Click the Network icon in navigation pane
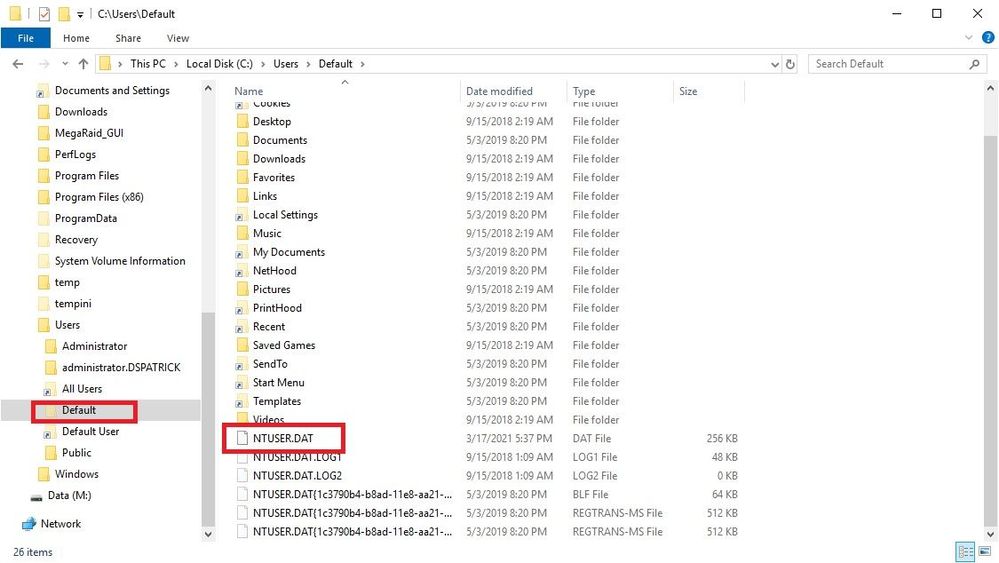Viewport: 999px width, 563px height. pos(29,524)
